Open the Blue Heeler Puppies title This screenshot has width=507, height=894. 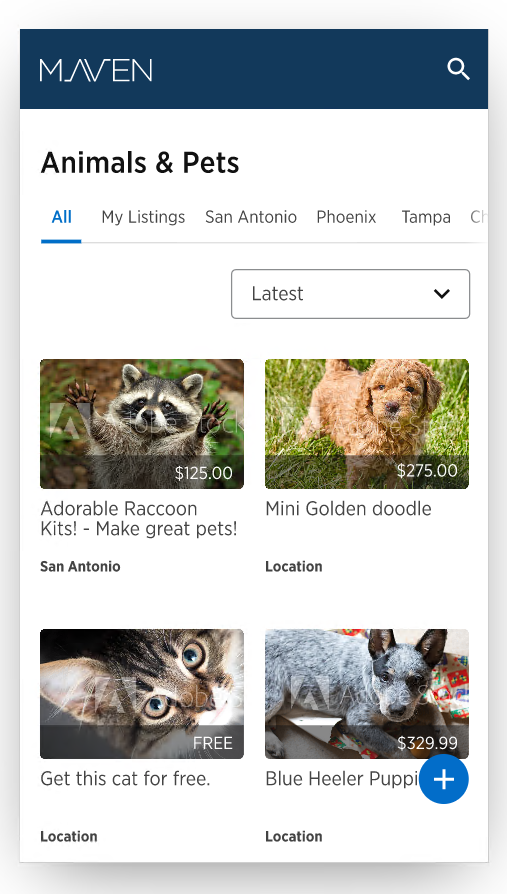point(342,778)
